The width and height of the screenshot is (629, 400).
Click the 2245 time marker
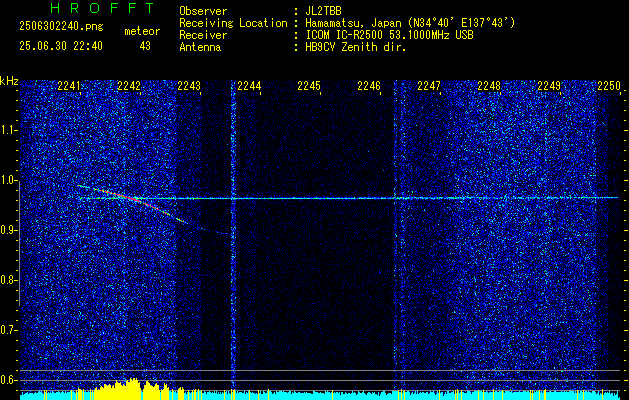click(309, 86)
